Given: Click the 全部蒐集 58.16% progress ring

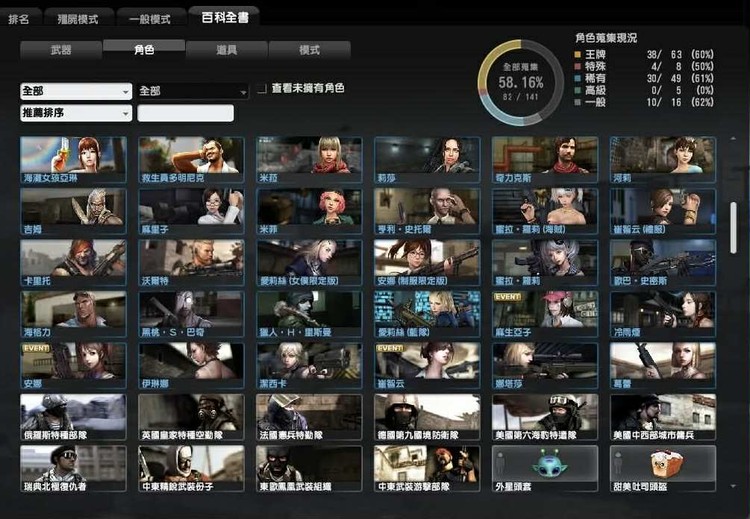Looking at the screenshot, I should point(520,83).
